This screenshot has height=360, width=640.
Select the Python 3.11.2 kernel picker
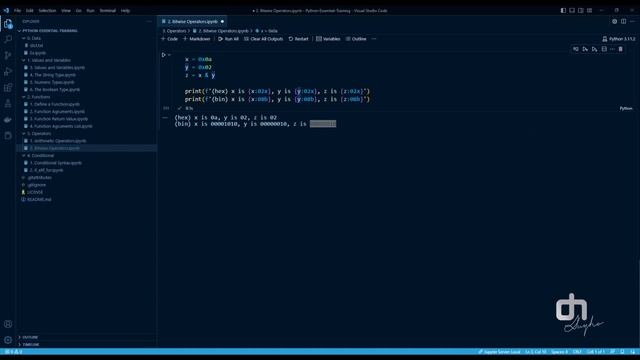coord(618,39)
